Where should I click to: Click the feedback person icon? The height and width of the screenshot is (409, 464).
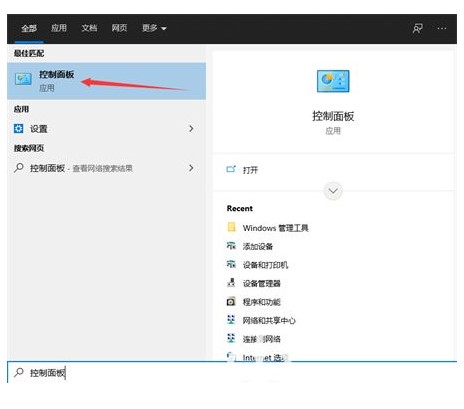(x=417, y=28)
